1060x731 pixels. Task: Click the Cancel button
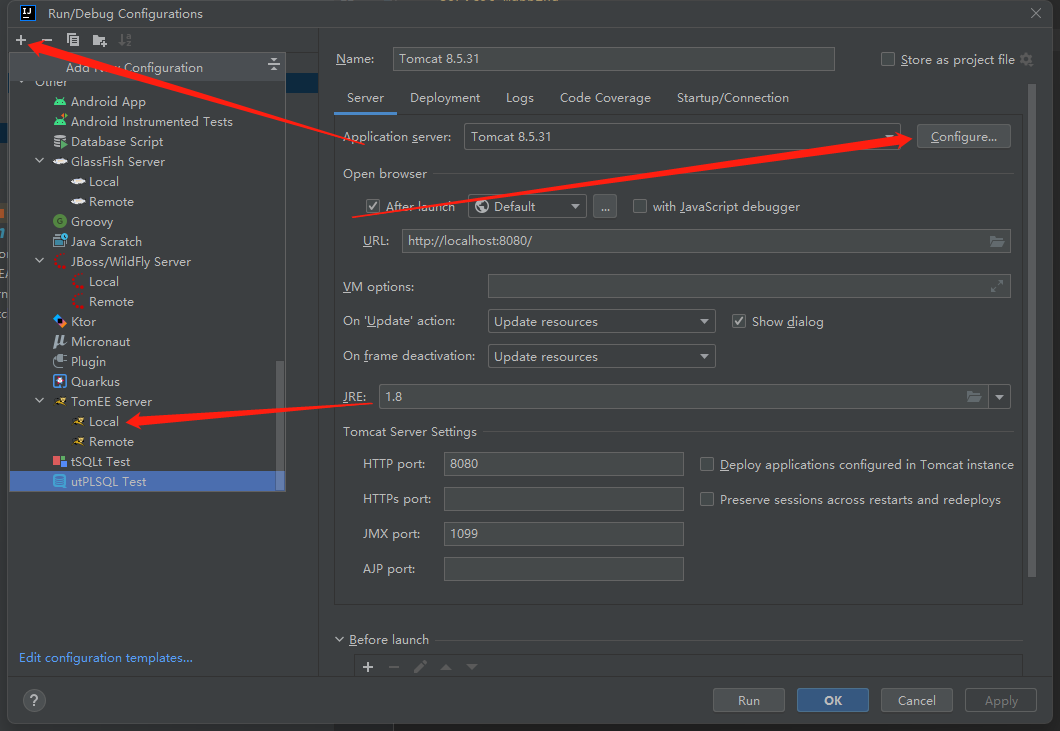tap(917, 701)
